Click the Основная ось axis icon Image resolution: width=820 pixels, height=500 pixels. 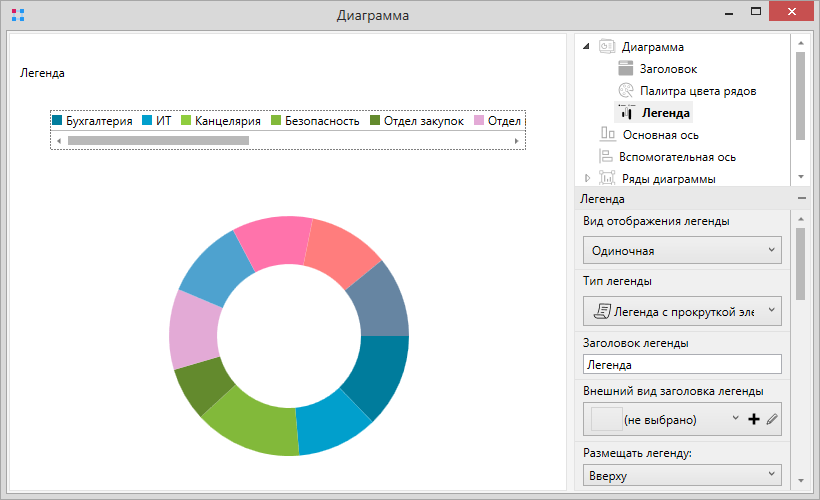click(607, 134)
